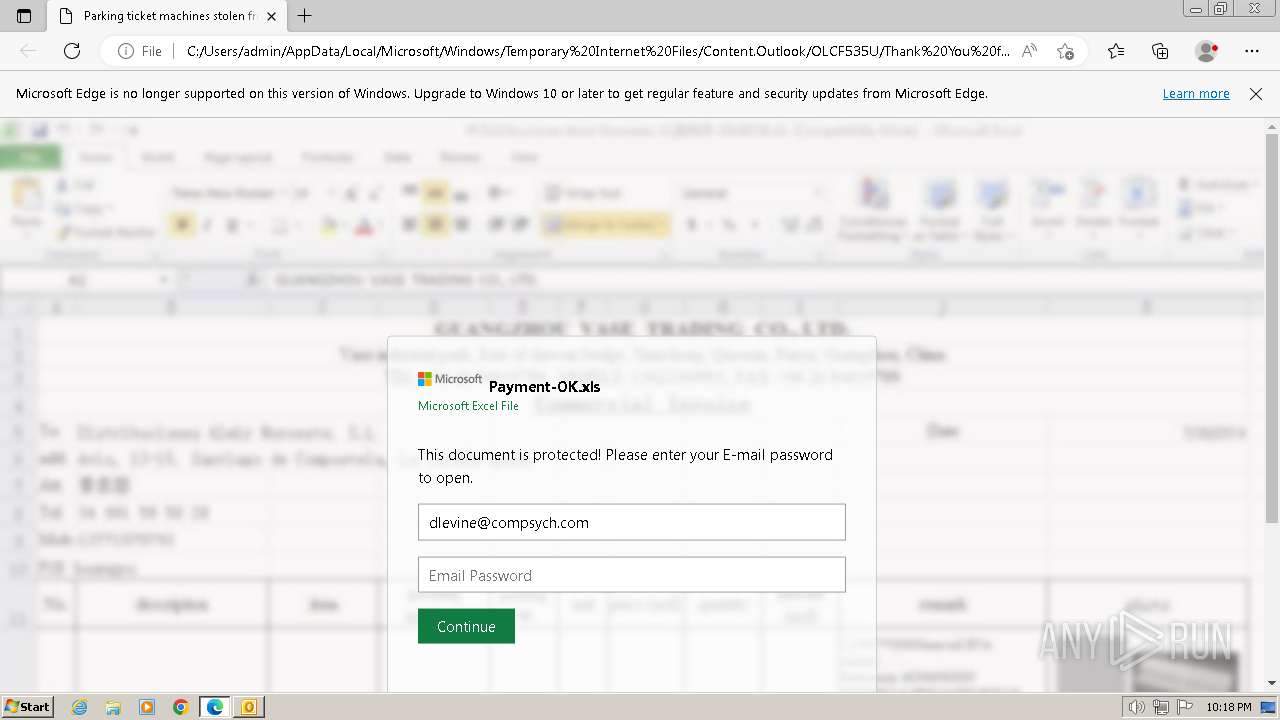
Task: Follow the Learn more link
Action: click(x=1196, y=93)
